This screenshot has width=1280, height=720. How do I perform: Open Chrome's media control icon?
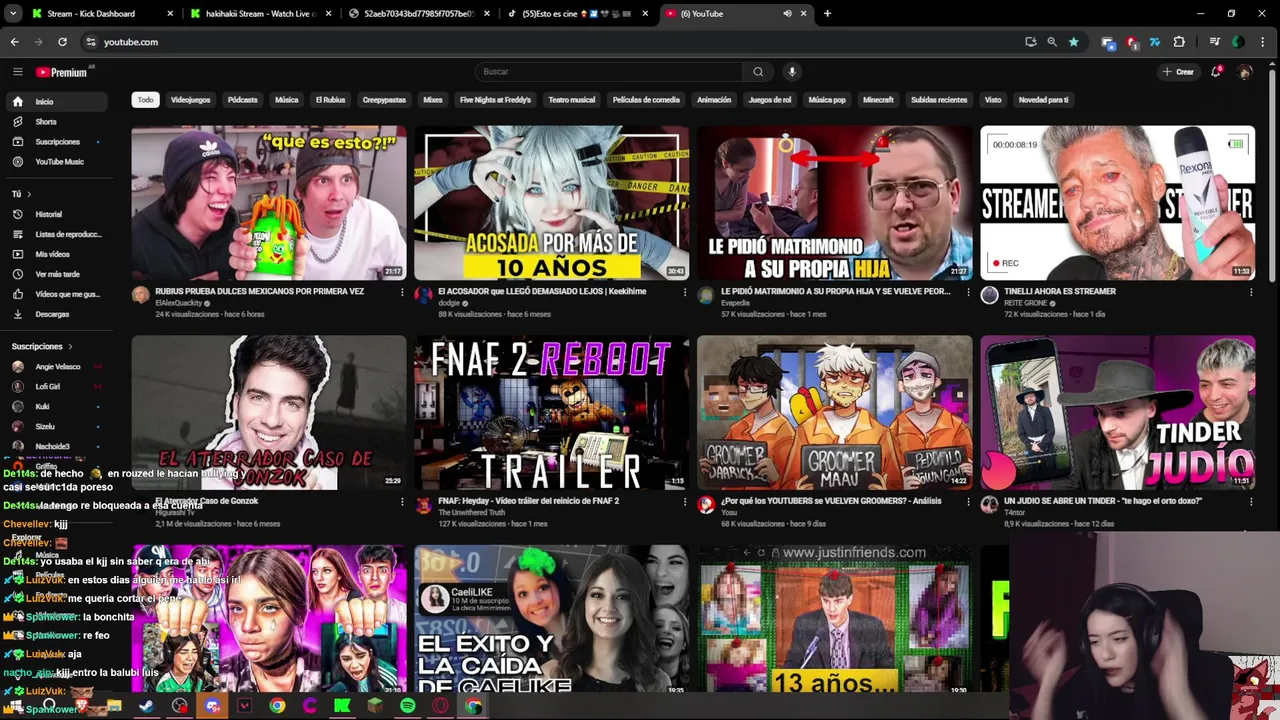pyautogui.click(x=1213, y=42)
